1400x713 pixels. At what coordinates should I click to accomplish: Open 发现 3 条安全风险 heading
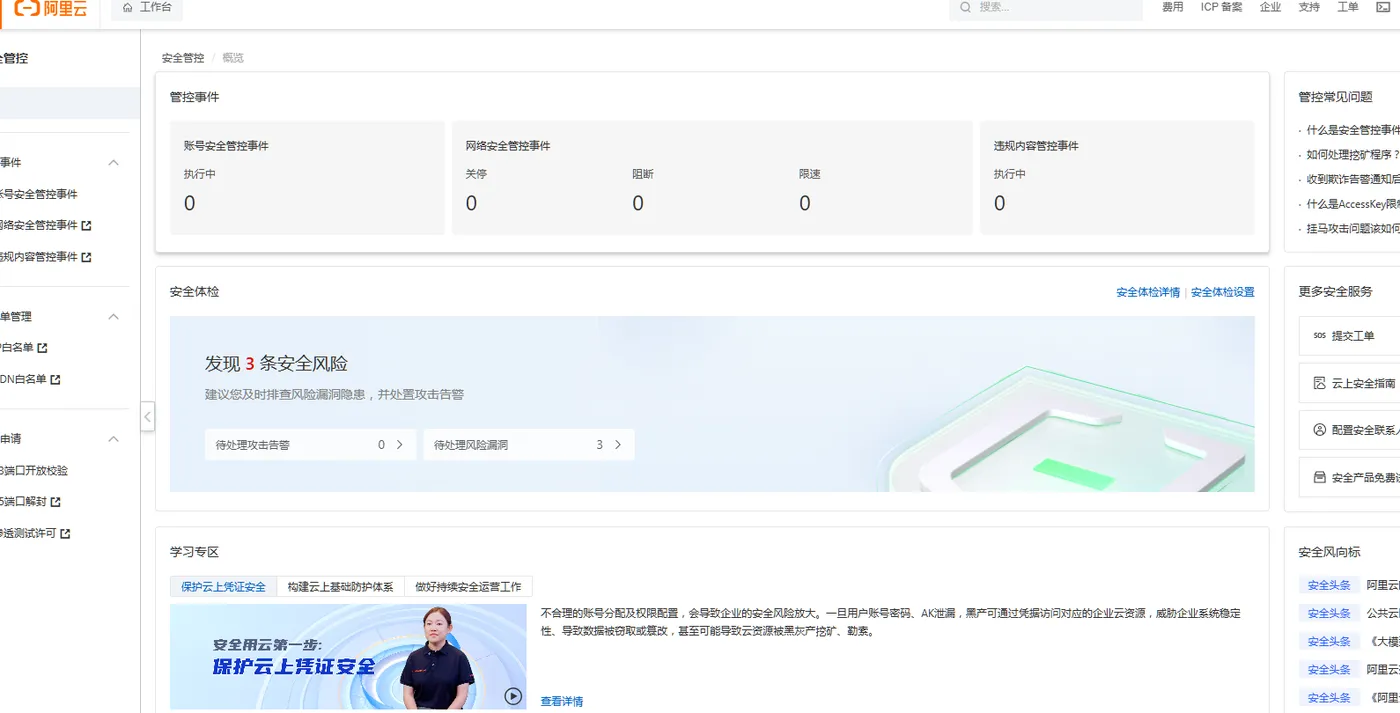276,364
